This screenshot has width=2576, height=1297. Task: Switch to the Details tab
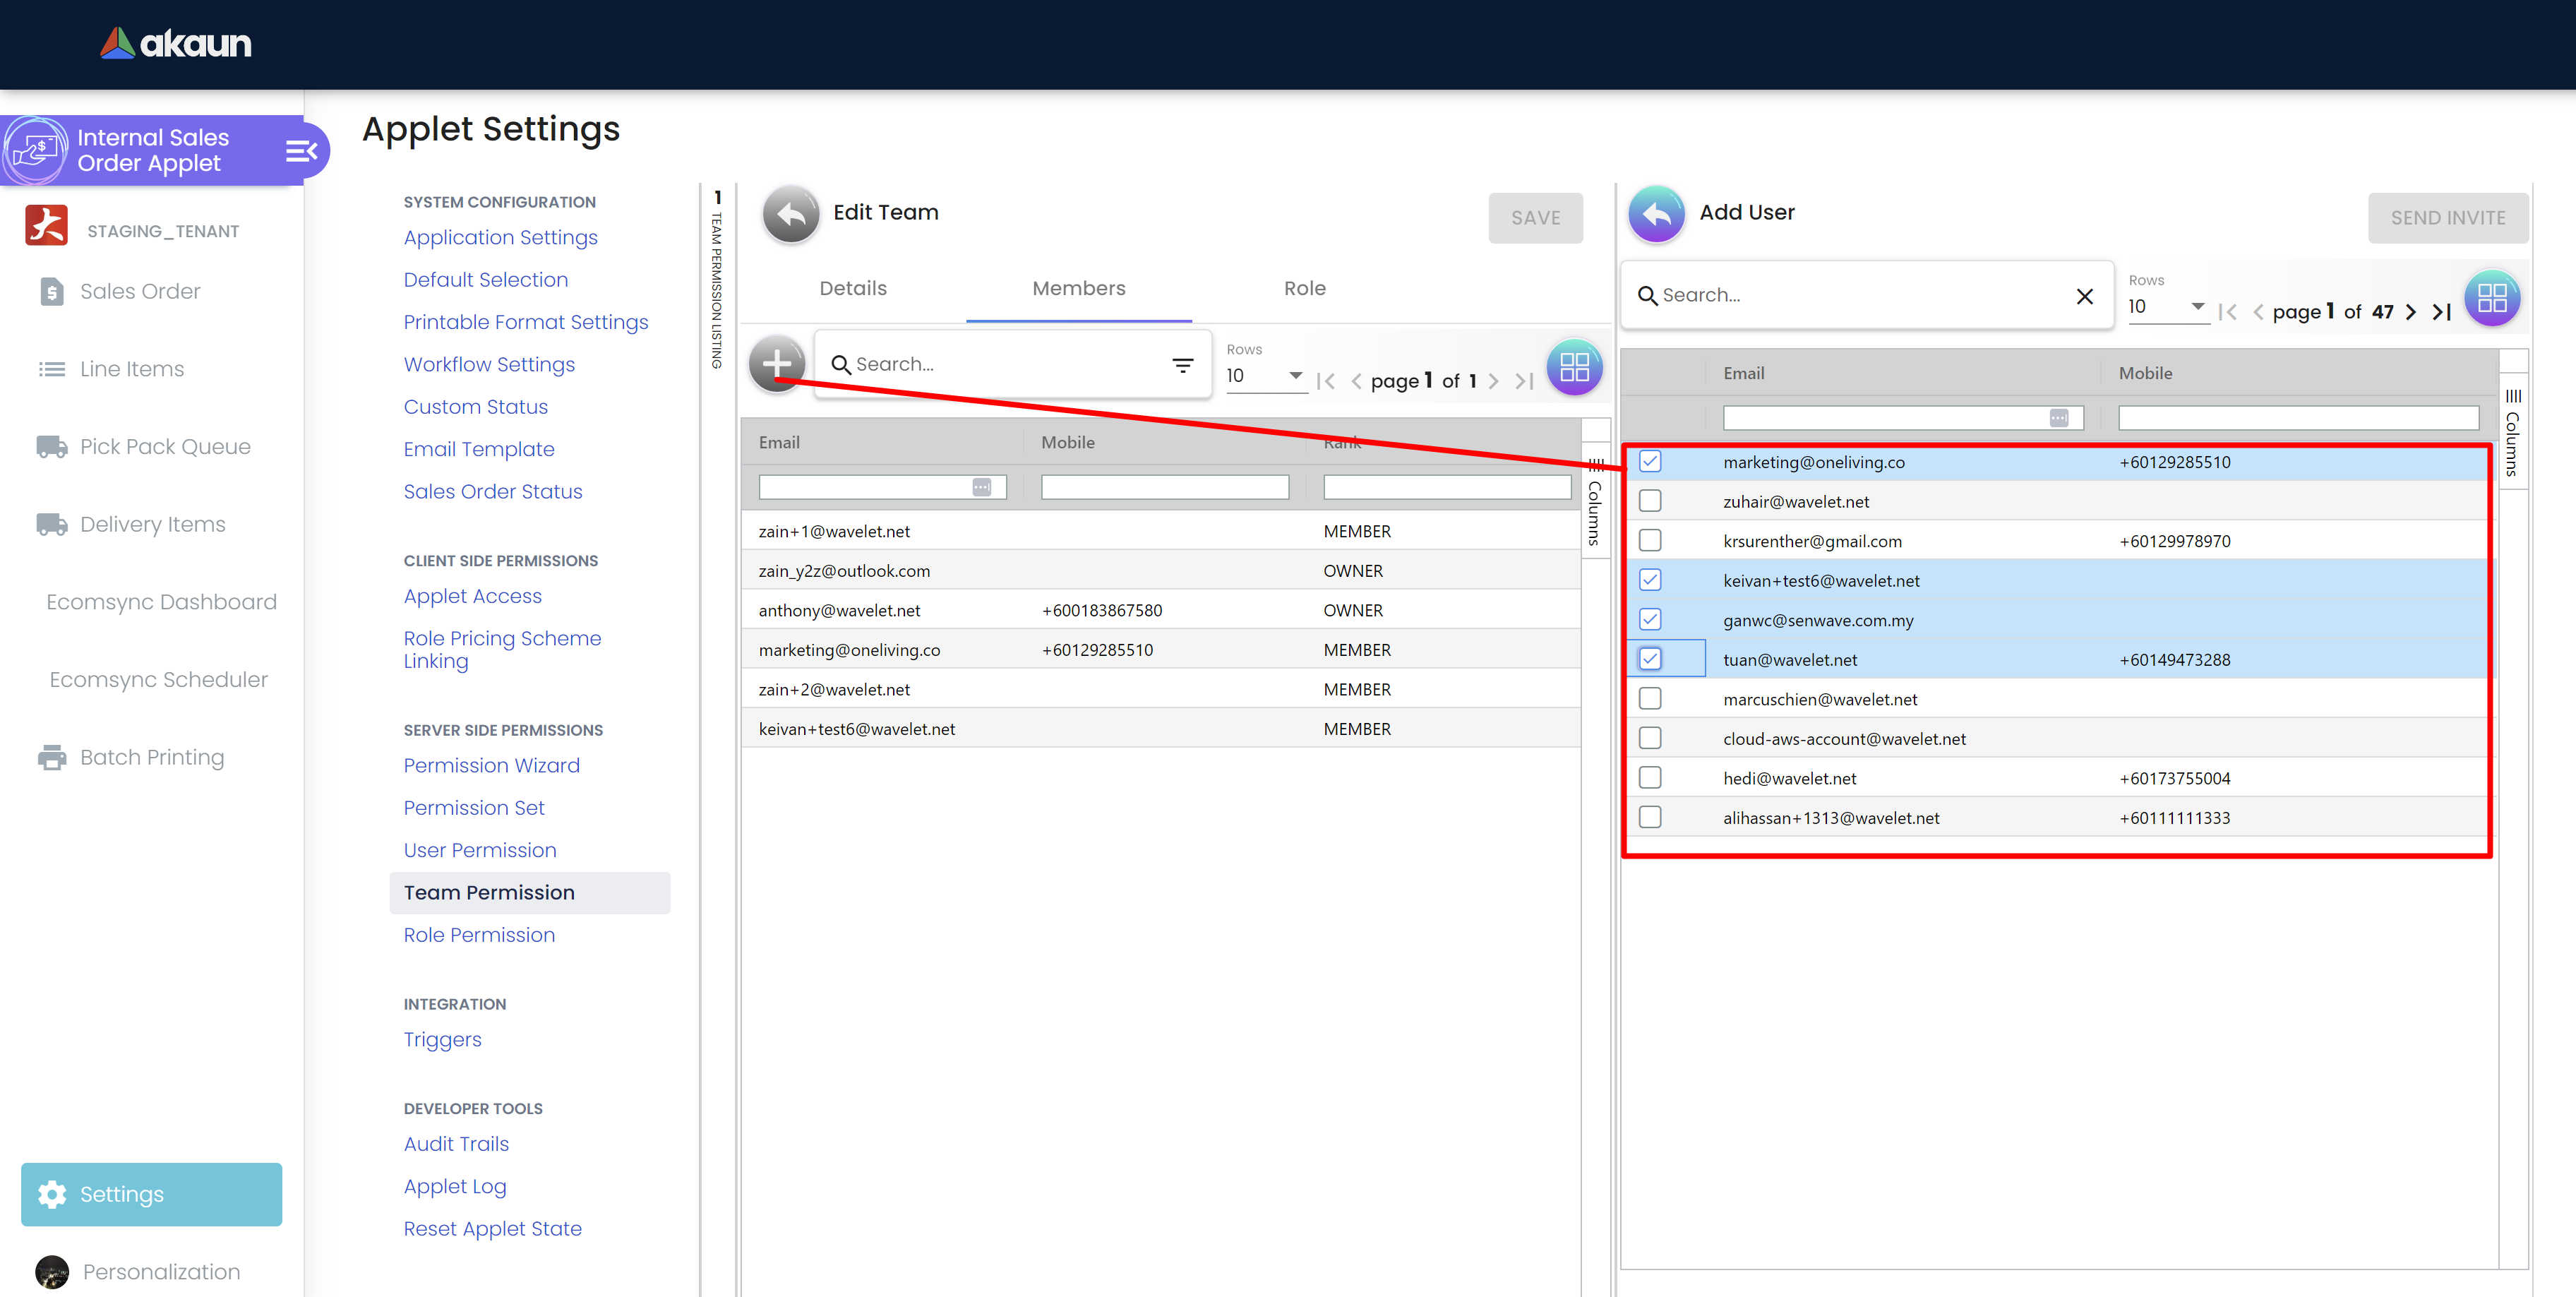(x=852, y=289)
